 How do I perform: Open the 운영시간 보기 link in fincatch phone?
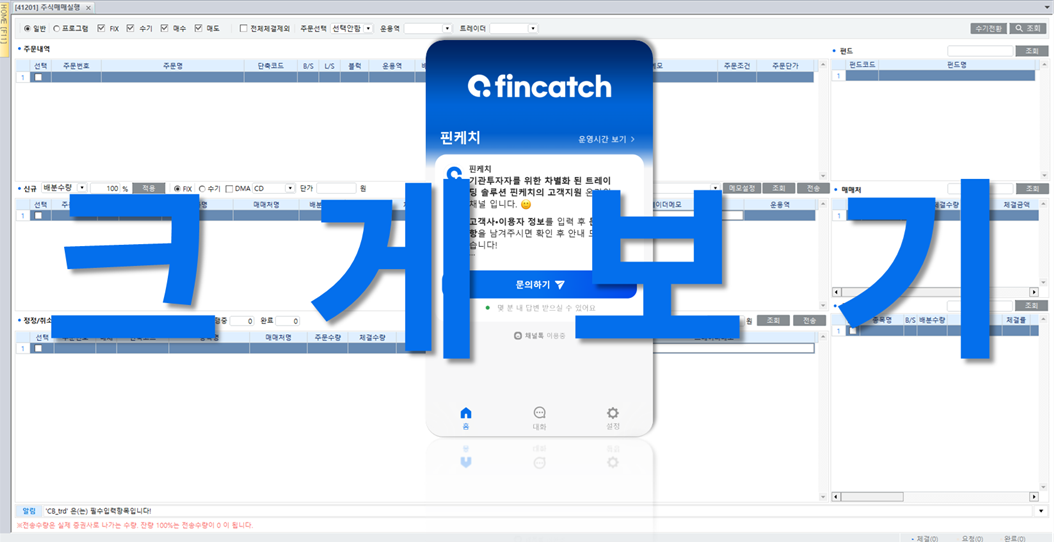(606, 139)
